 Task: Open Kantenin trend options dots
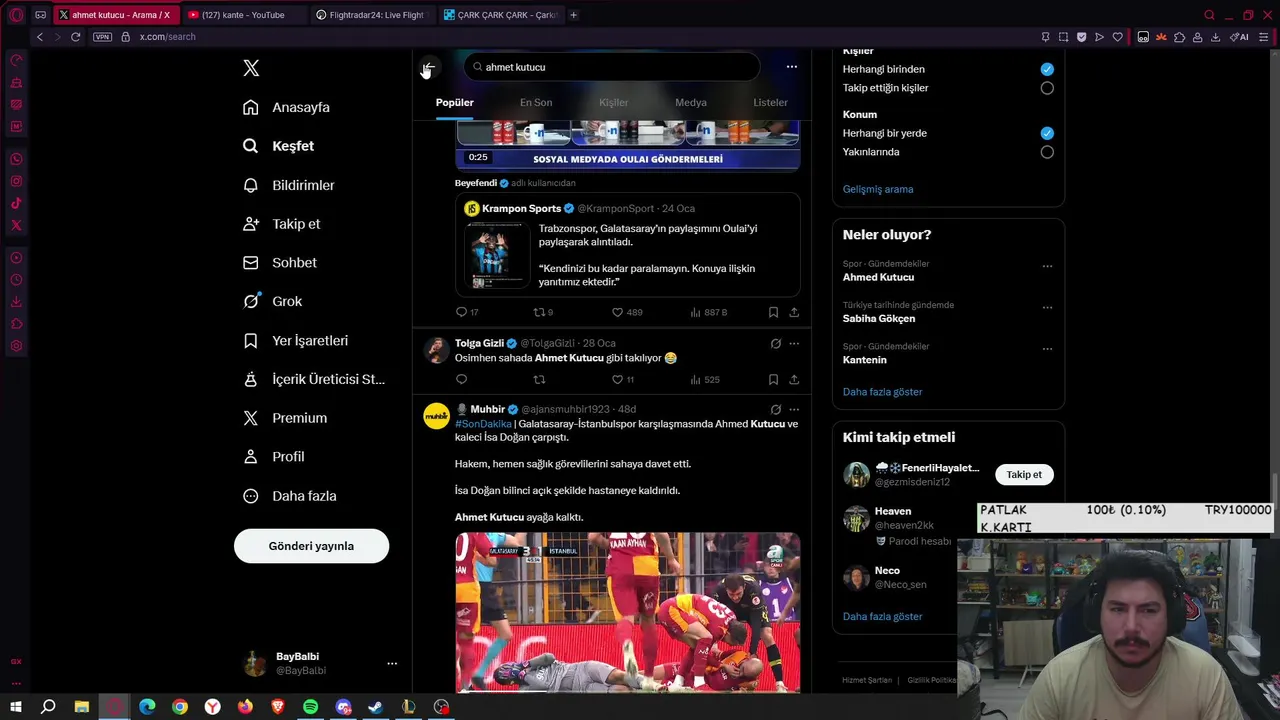coord(1047,349)
